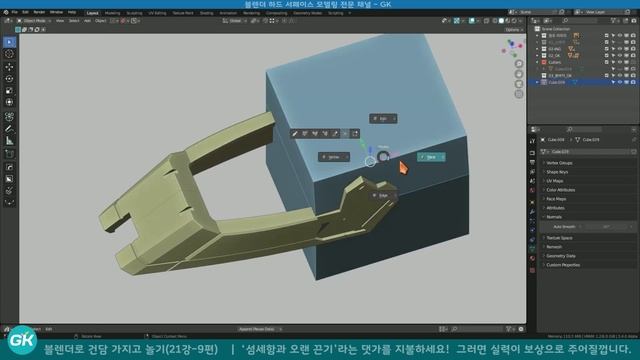Open the Options dropdown in viewport
Screen dimensions: 640x360
coord(513,30)
